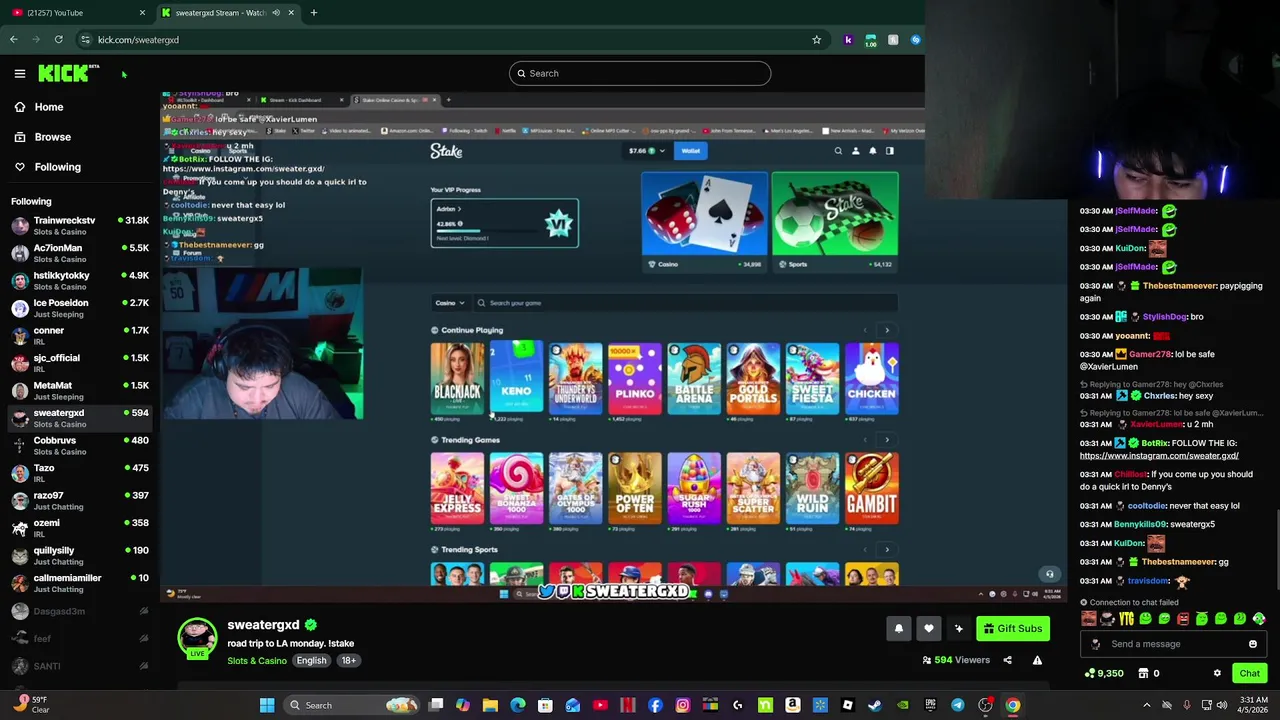Report stream with the warning triangle icon
The image size is (1280, 720).
(1037, 660)
